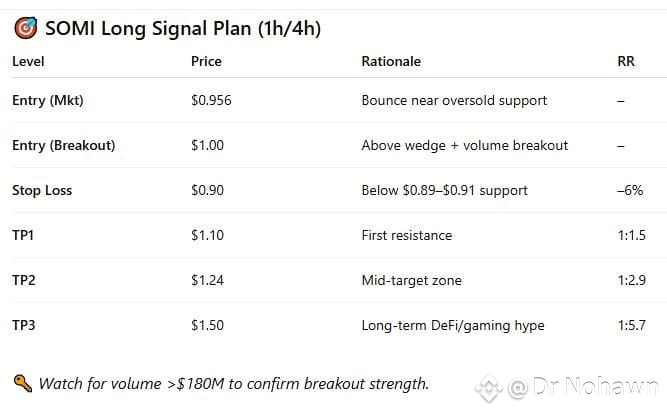Select the Price column header
The height and width of the screenshot is (414, 667).
(207, 61)
